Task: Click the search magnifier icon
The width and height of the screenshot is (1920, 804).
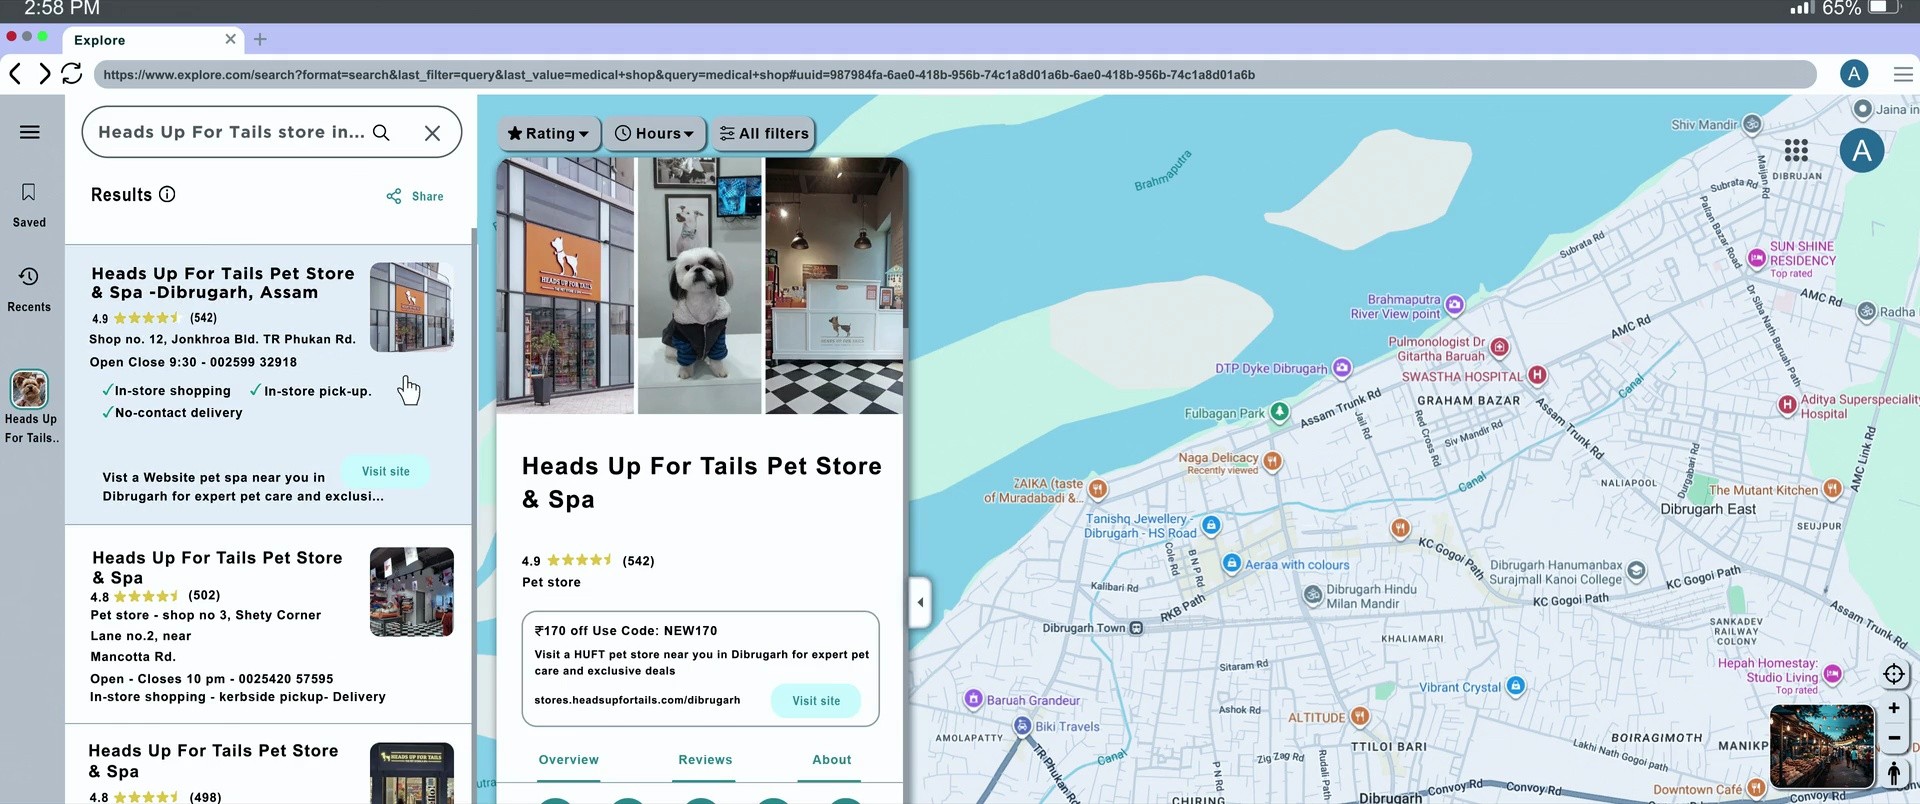Action: [381, 132]
